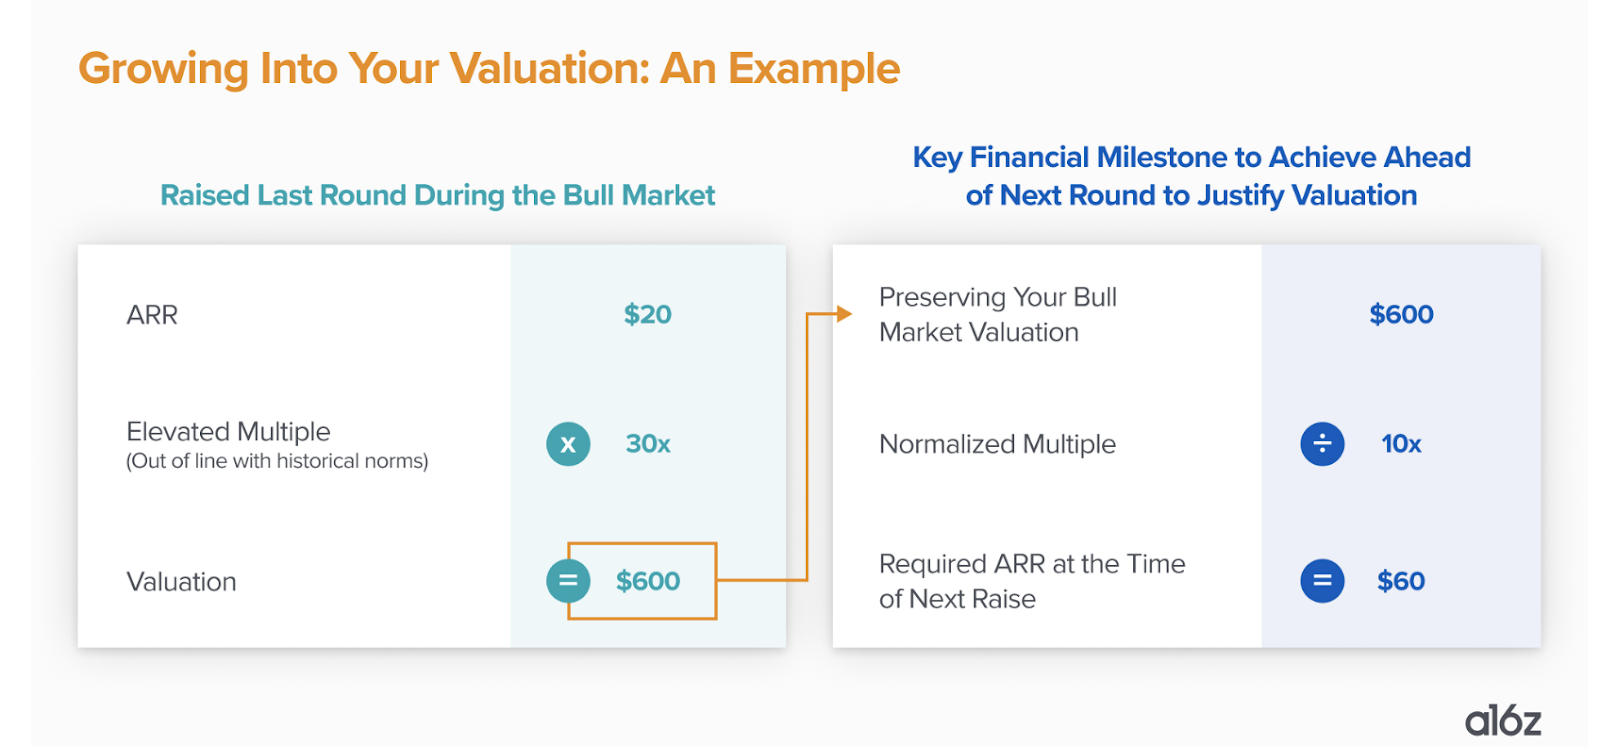Image resolution: width=1600 pixels, height=747 pixels.
Task: Click the blue equals circle icon
Action: coord(1322,581)
